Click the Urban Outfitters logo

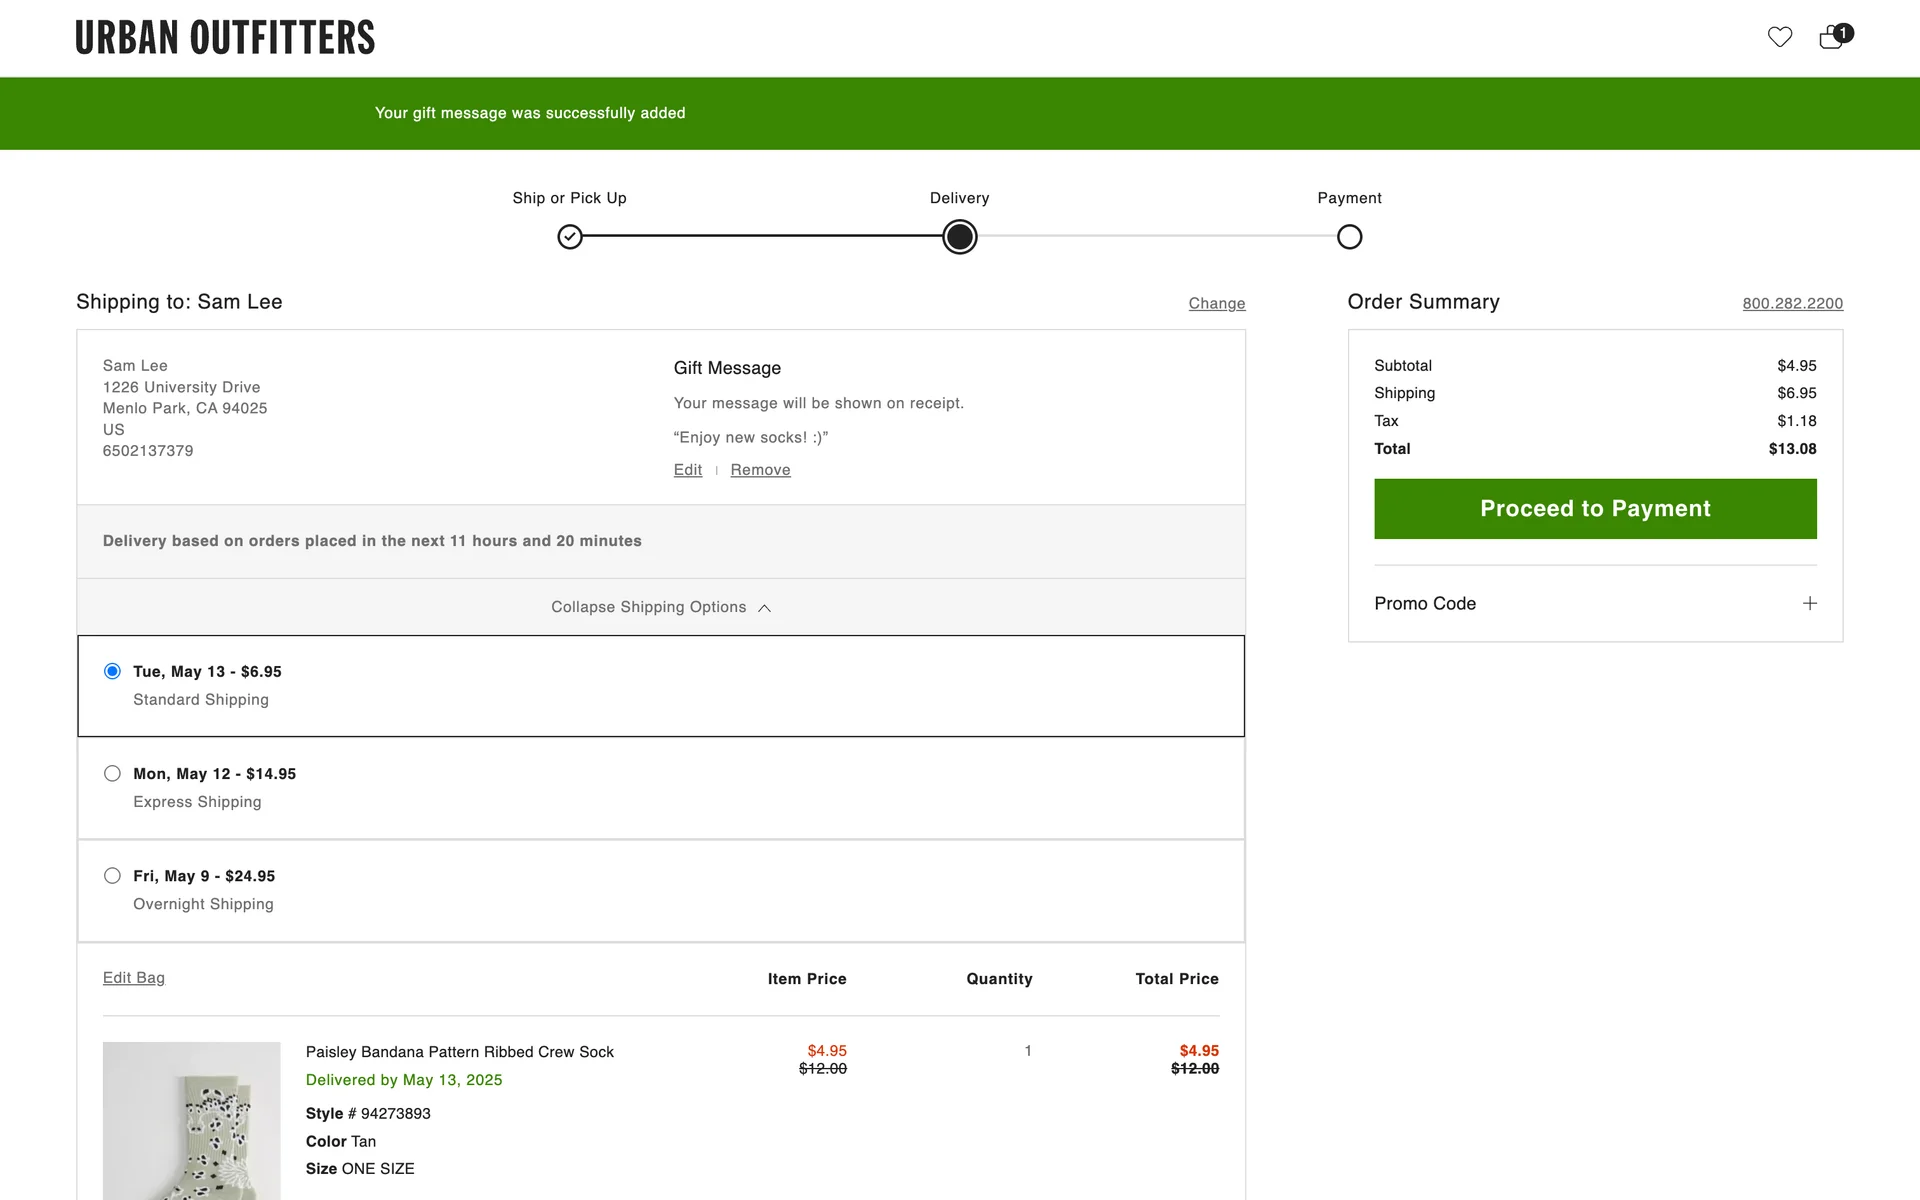225,38
